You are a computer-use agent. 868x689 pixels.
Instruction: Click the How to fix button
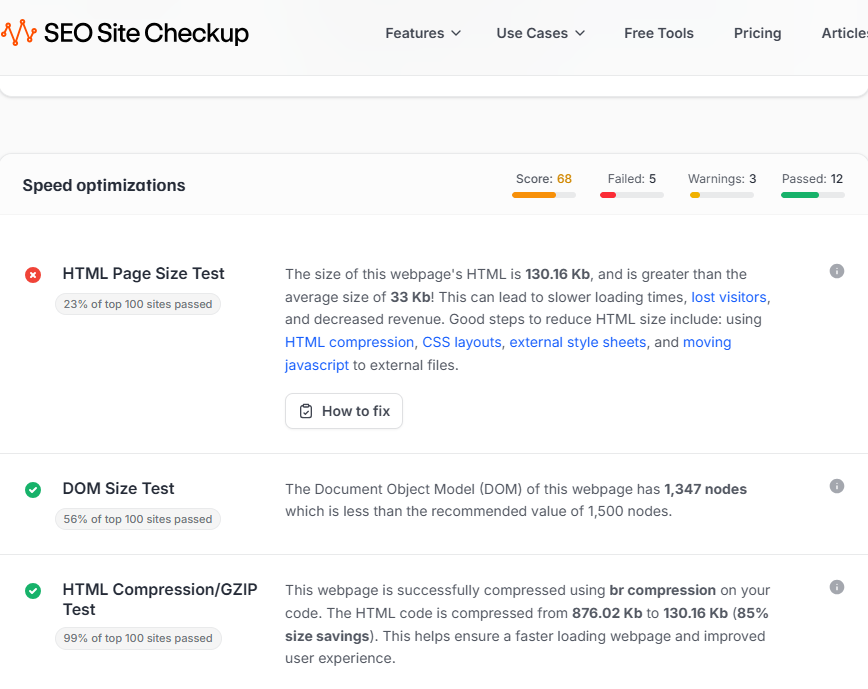pyautogui.click(x=344, y=411)
